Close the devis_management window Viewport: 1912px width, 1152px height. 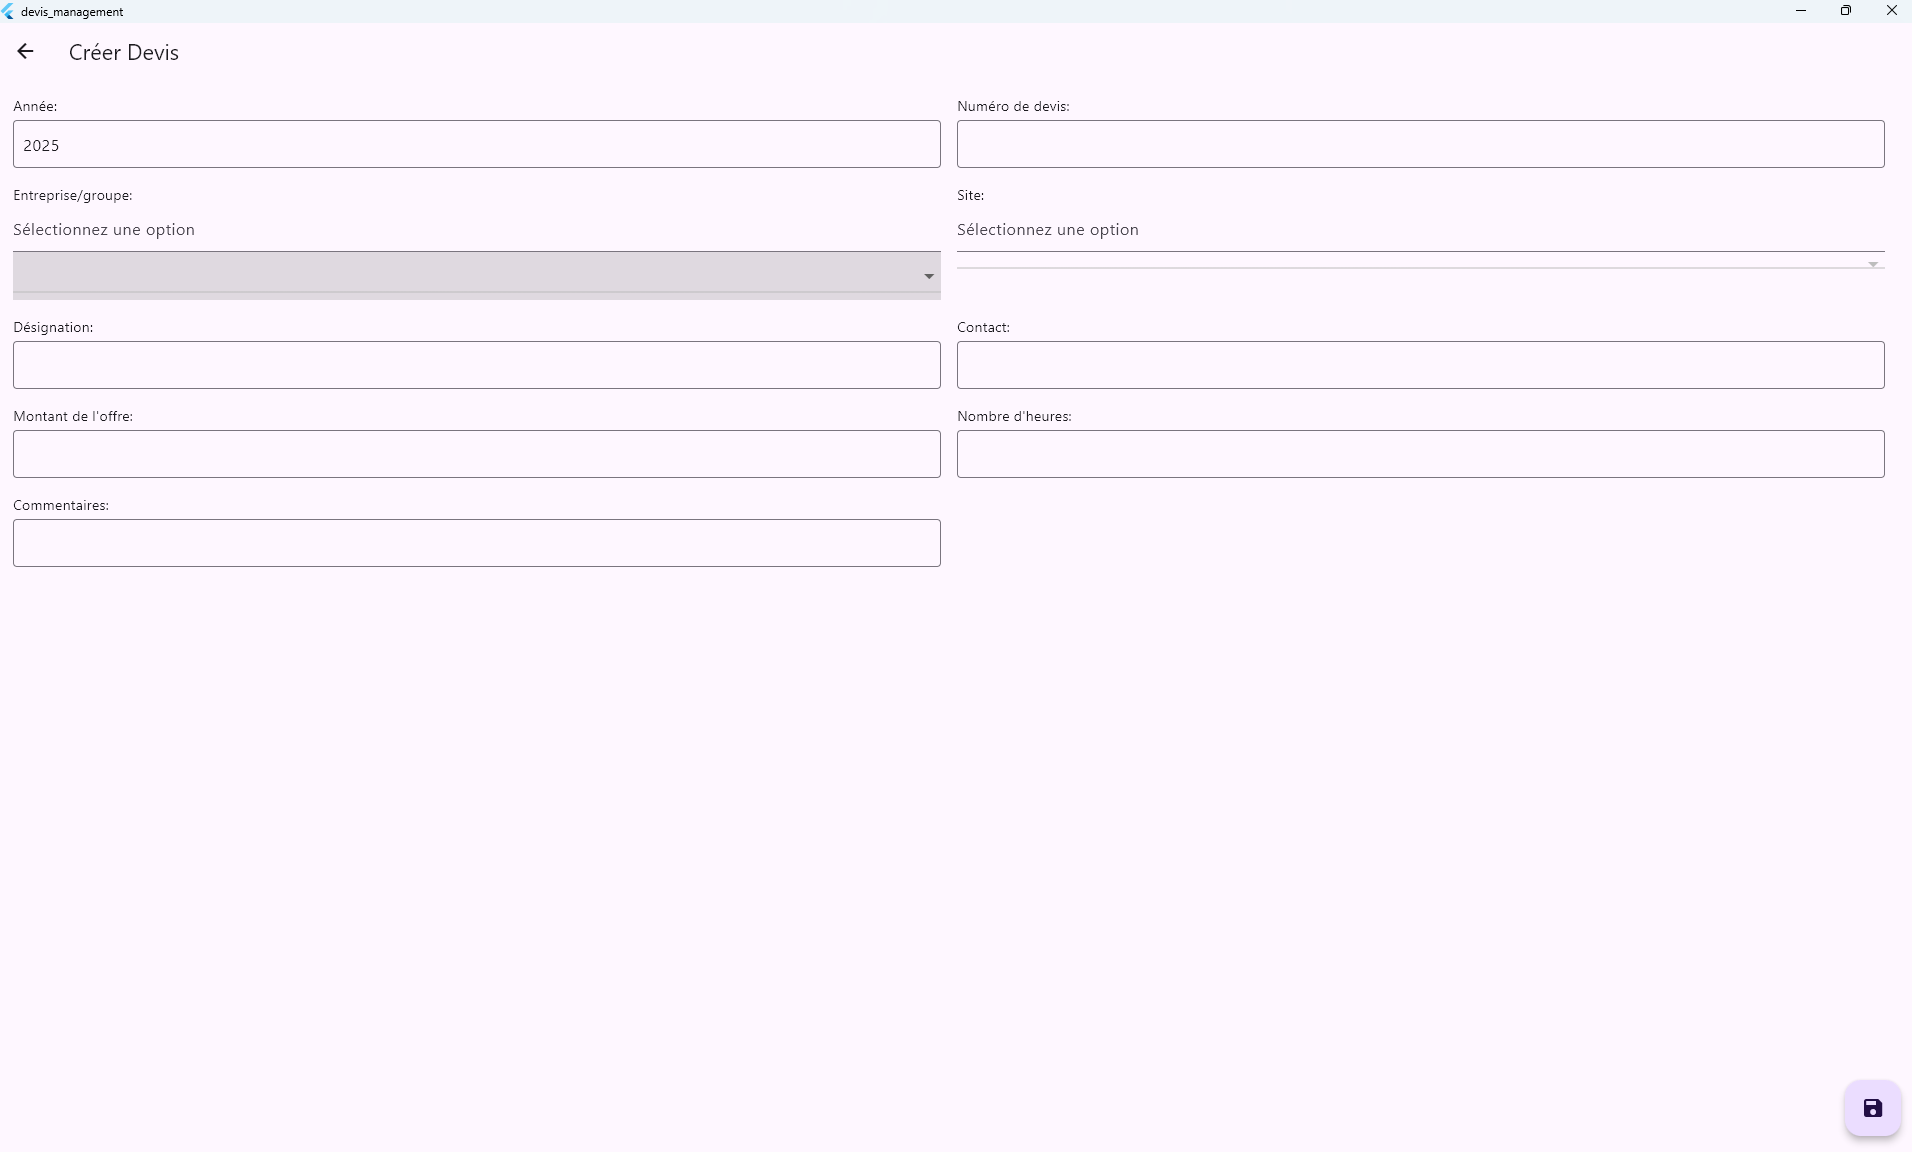(x=1891, y=11)
